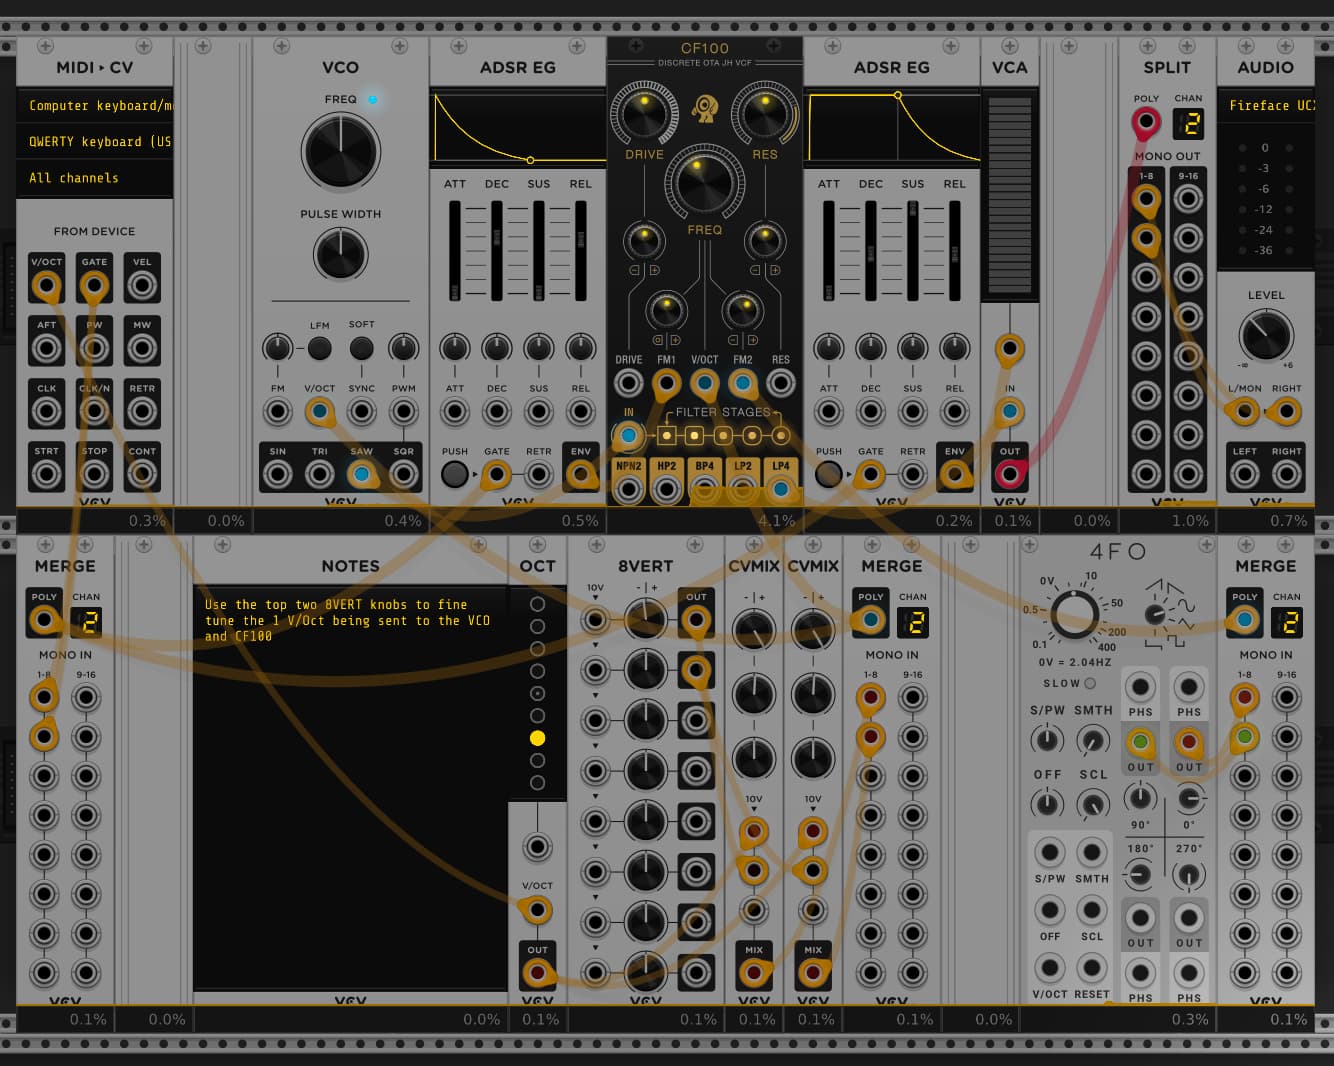The height and width of the screenshot is (1066, 1334).
Task: Open the Computer keyboard MIDI driver dropdown
Action: [x=95, y=105]
